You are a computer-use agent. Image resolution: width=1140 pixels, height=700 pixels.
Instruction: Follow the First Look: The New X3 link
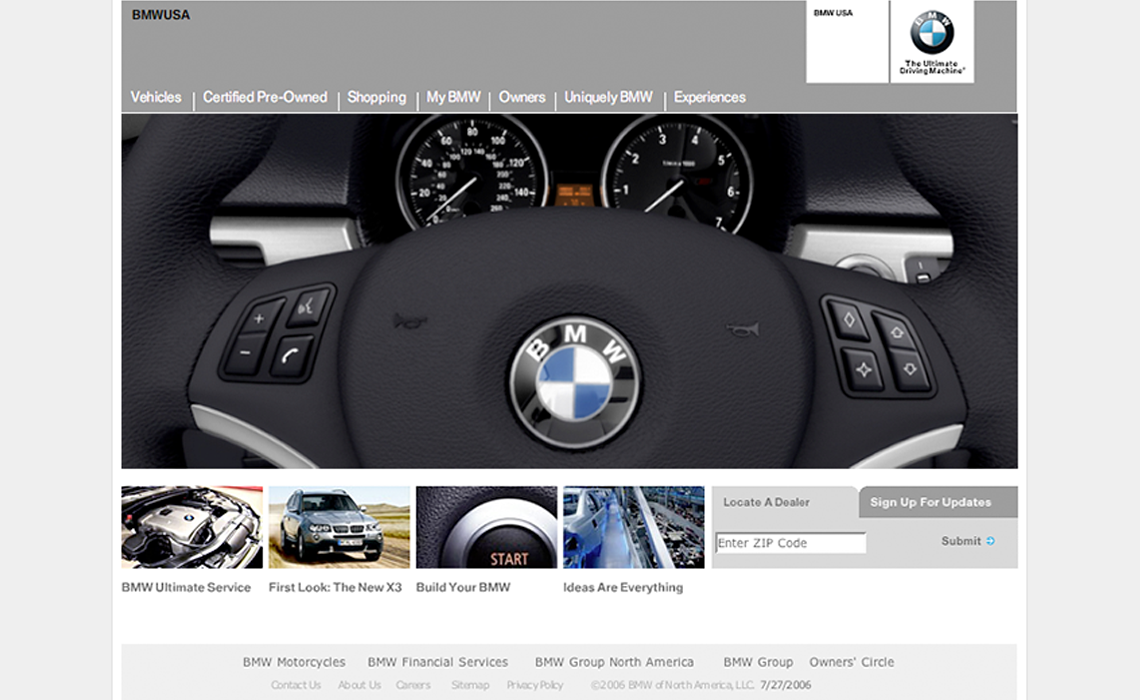tap(335, 587)
